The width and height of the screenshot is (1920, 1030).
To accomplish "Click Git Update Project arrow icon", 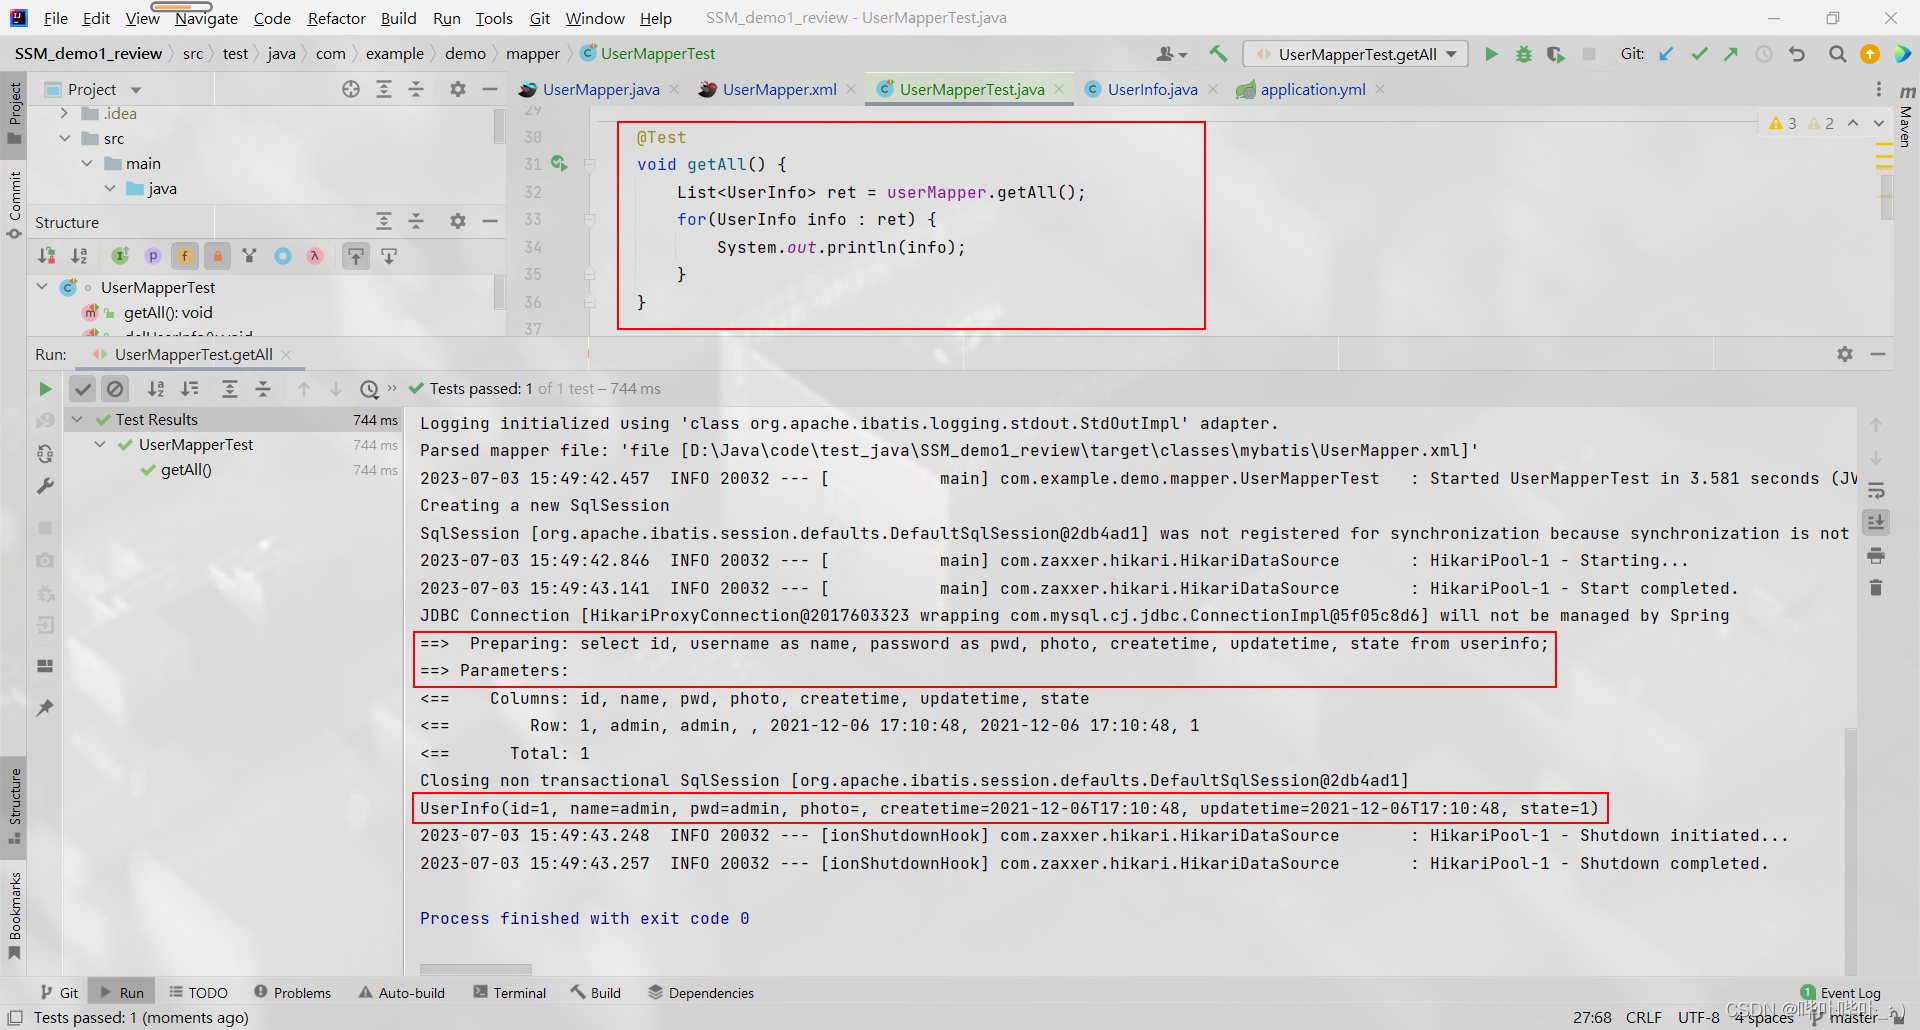I will click(x=1666, y=54).
